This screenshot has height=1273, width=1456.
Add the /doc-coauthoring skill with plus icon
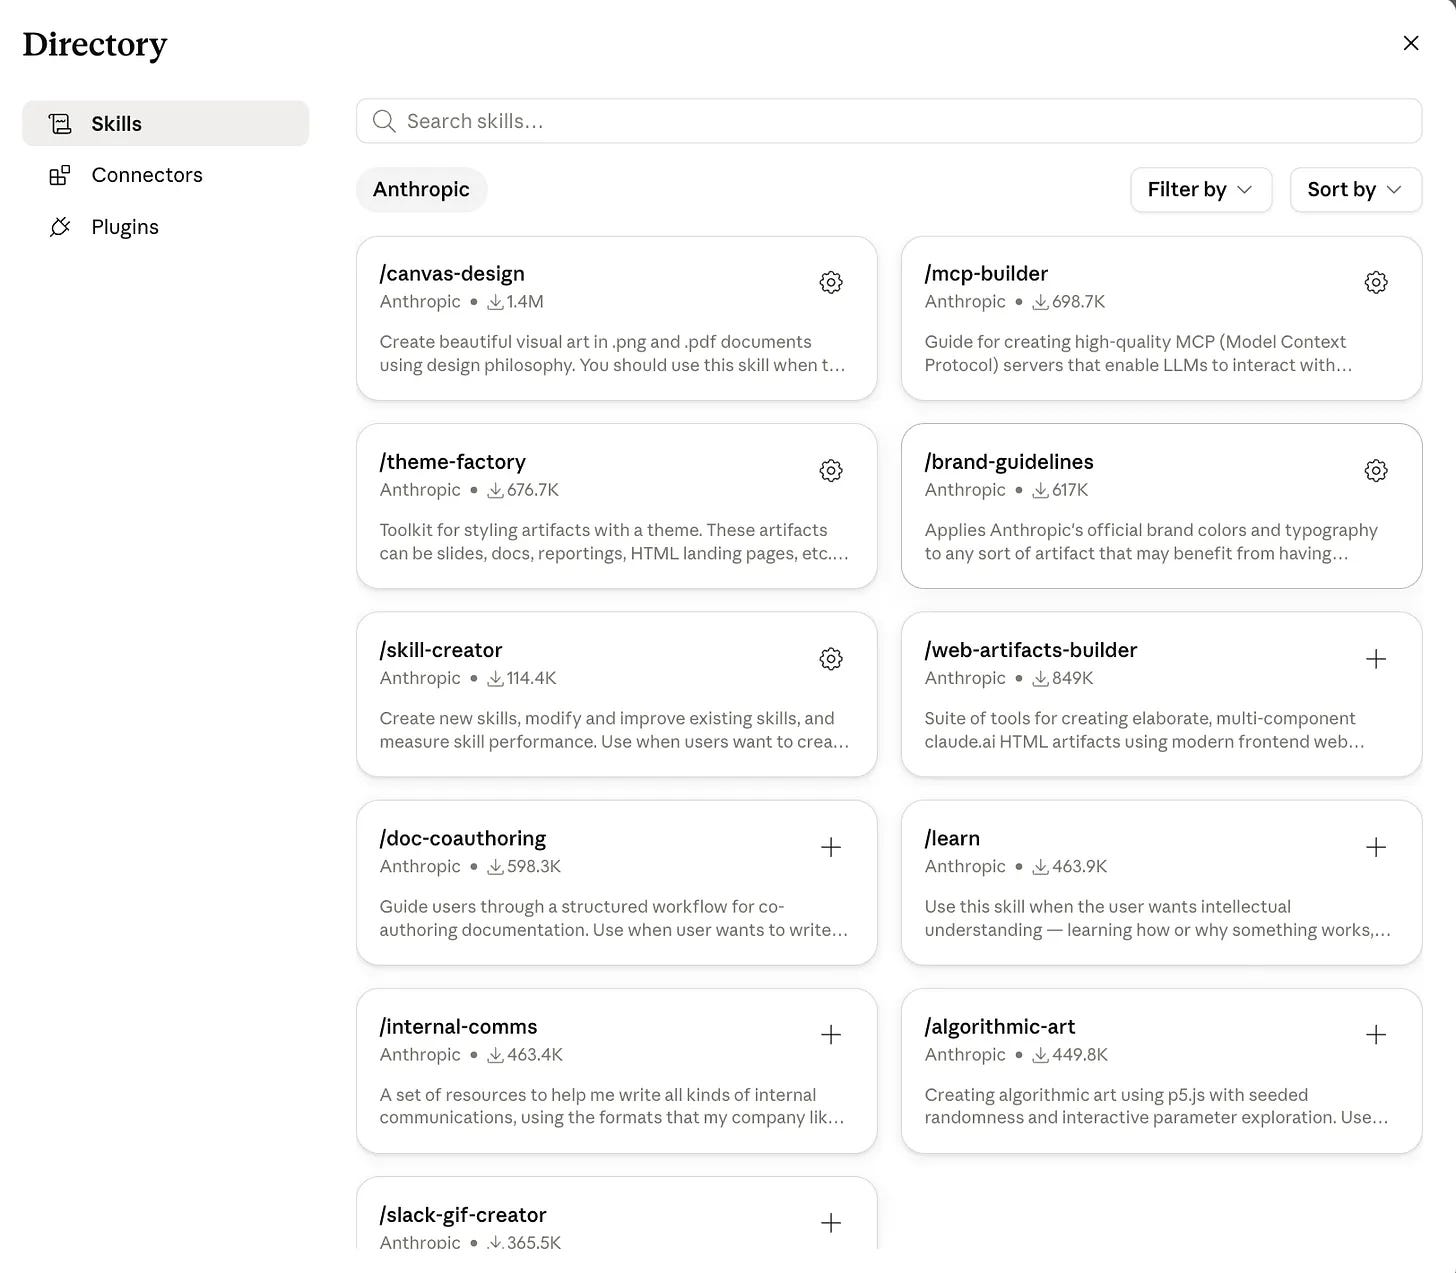[831, 847]
